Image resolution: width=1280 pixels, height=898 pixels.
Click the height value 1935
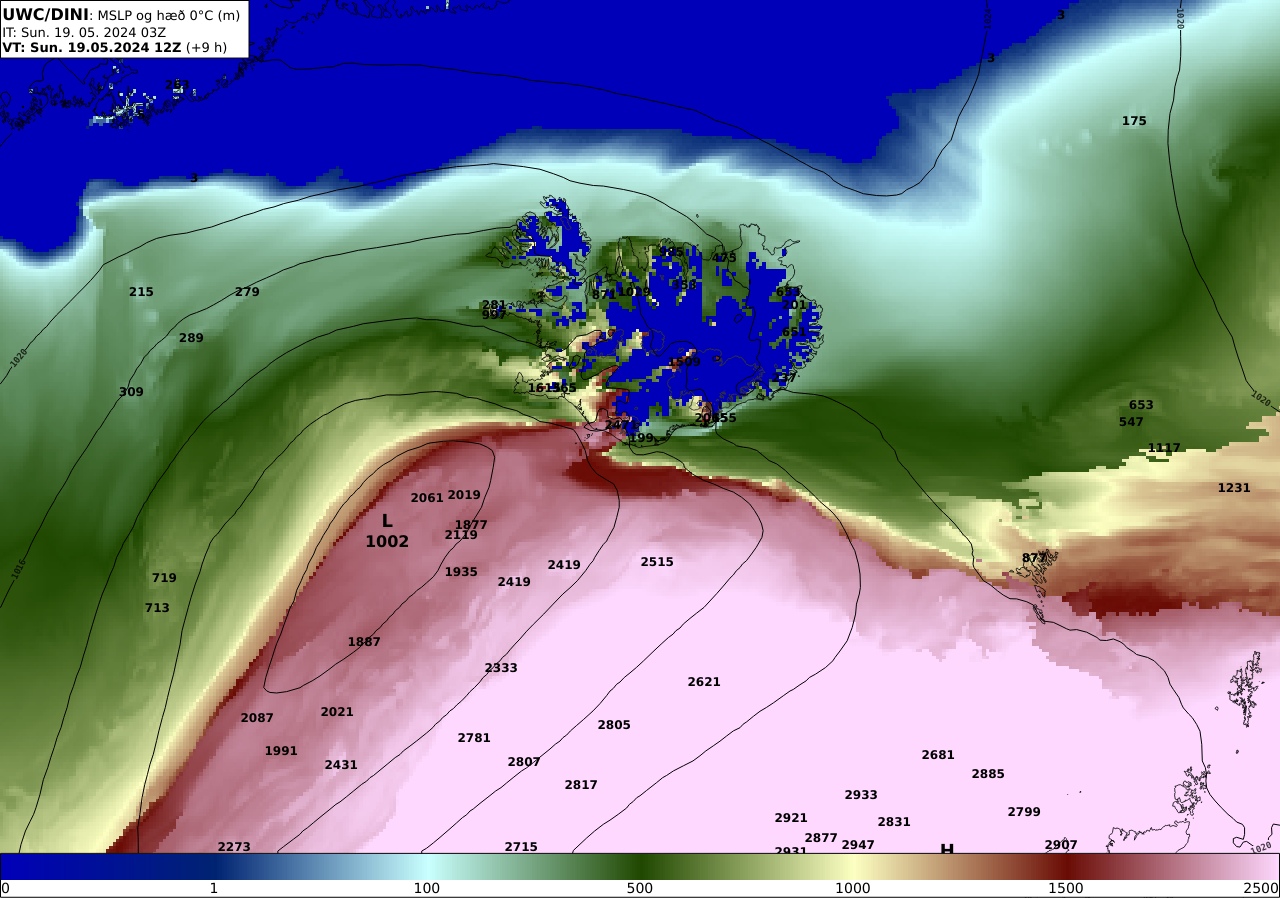click(x=461, y=572)
